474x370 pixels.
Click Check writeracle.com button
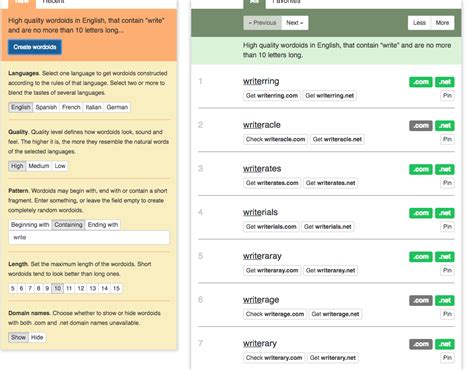pyautogui.click(x=275, y=139)
